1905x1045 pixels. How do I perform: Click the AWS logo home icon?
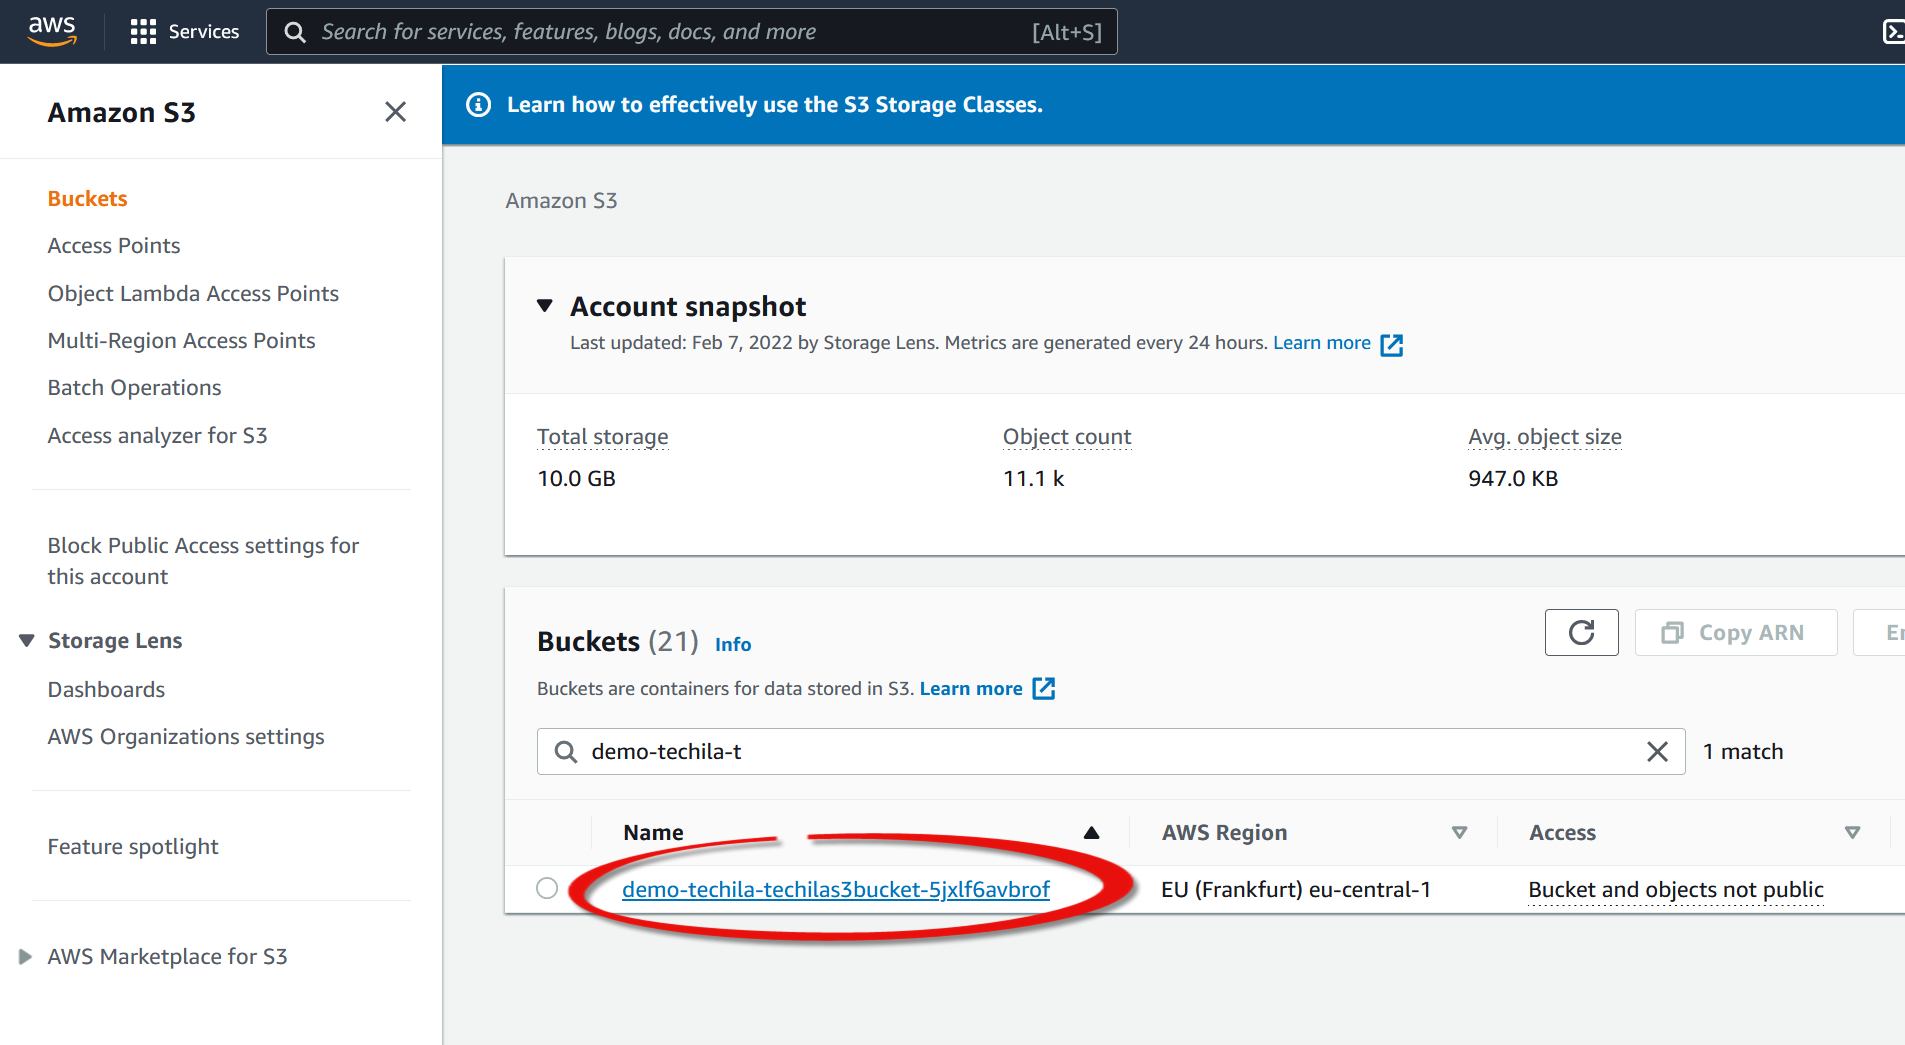pyautogui.click(x=52, y=31)
